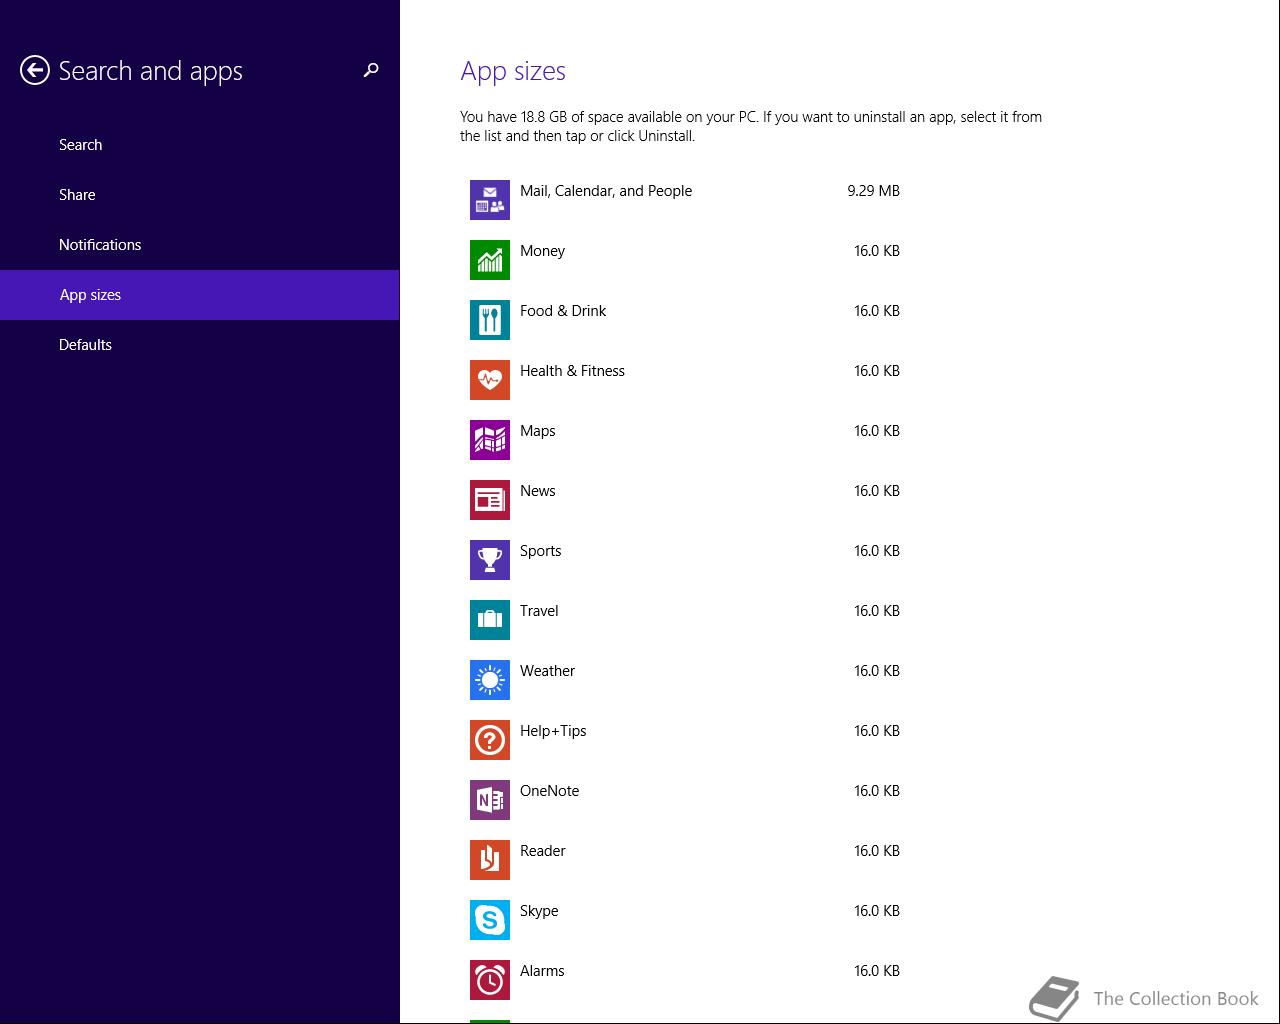Select the OneNote app icon
Image resolution: width=1280 pixels, height=1024 pixels.
490,800
